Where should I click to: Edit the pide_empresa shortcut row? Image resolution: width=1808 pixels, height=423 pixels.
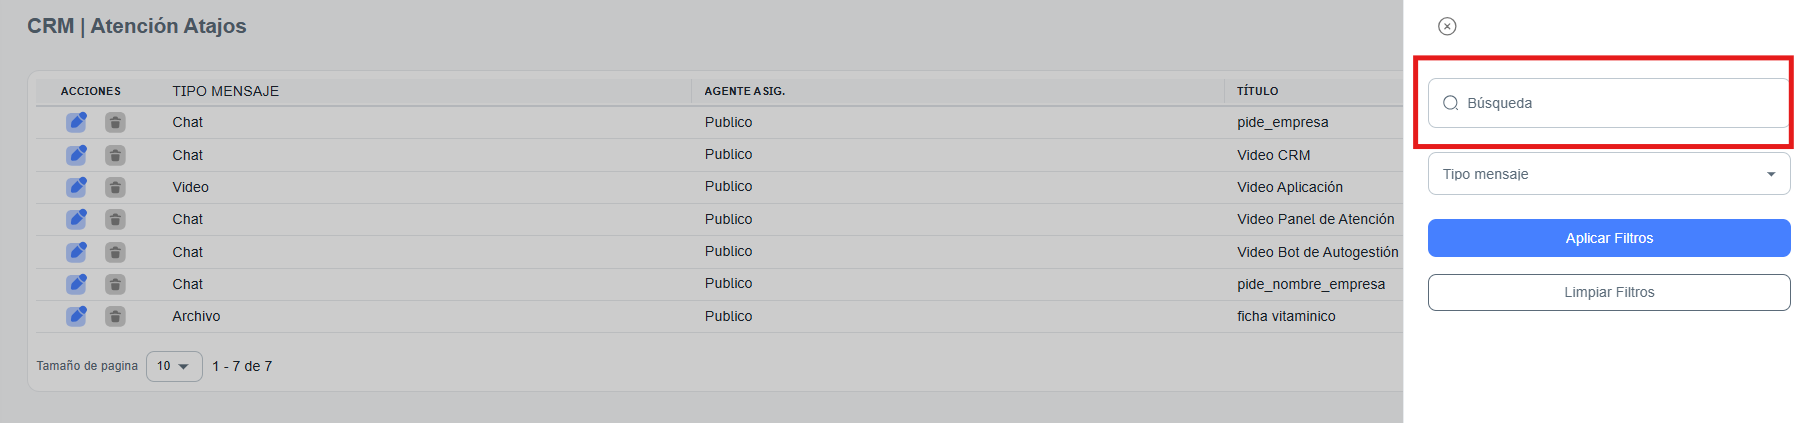76,122
